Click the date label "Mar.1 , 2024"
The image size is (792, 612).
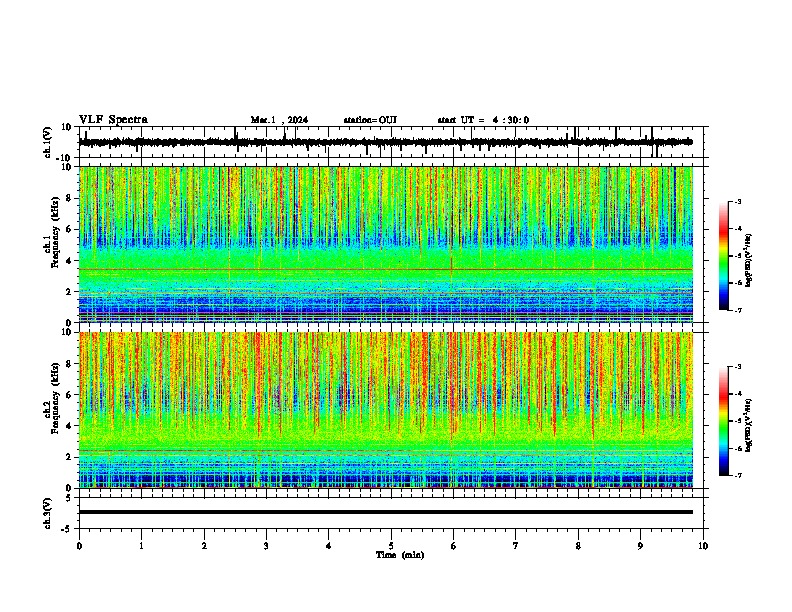279,120
